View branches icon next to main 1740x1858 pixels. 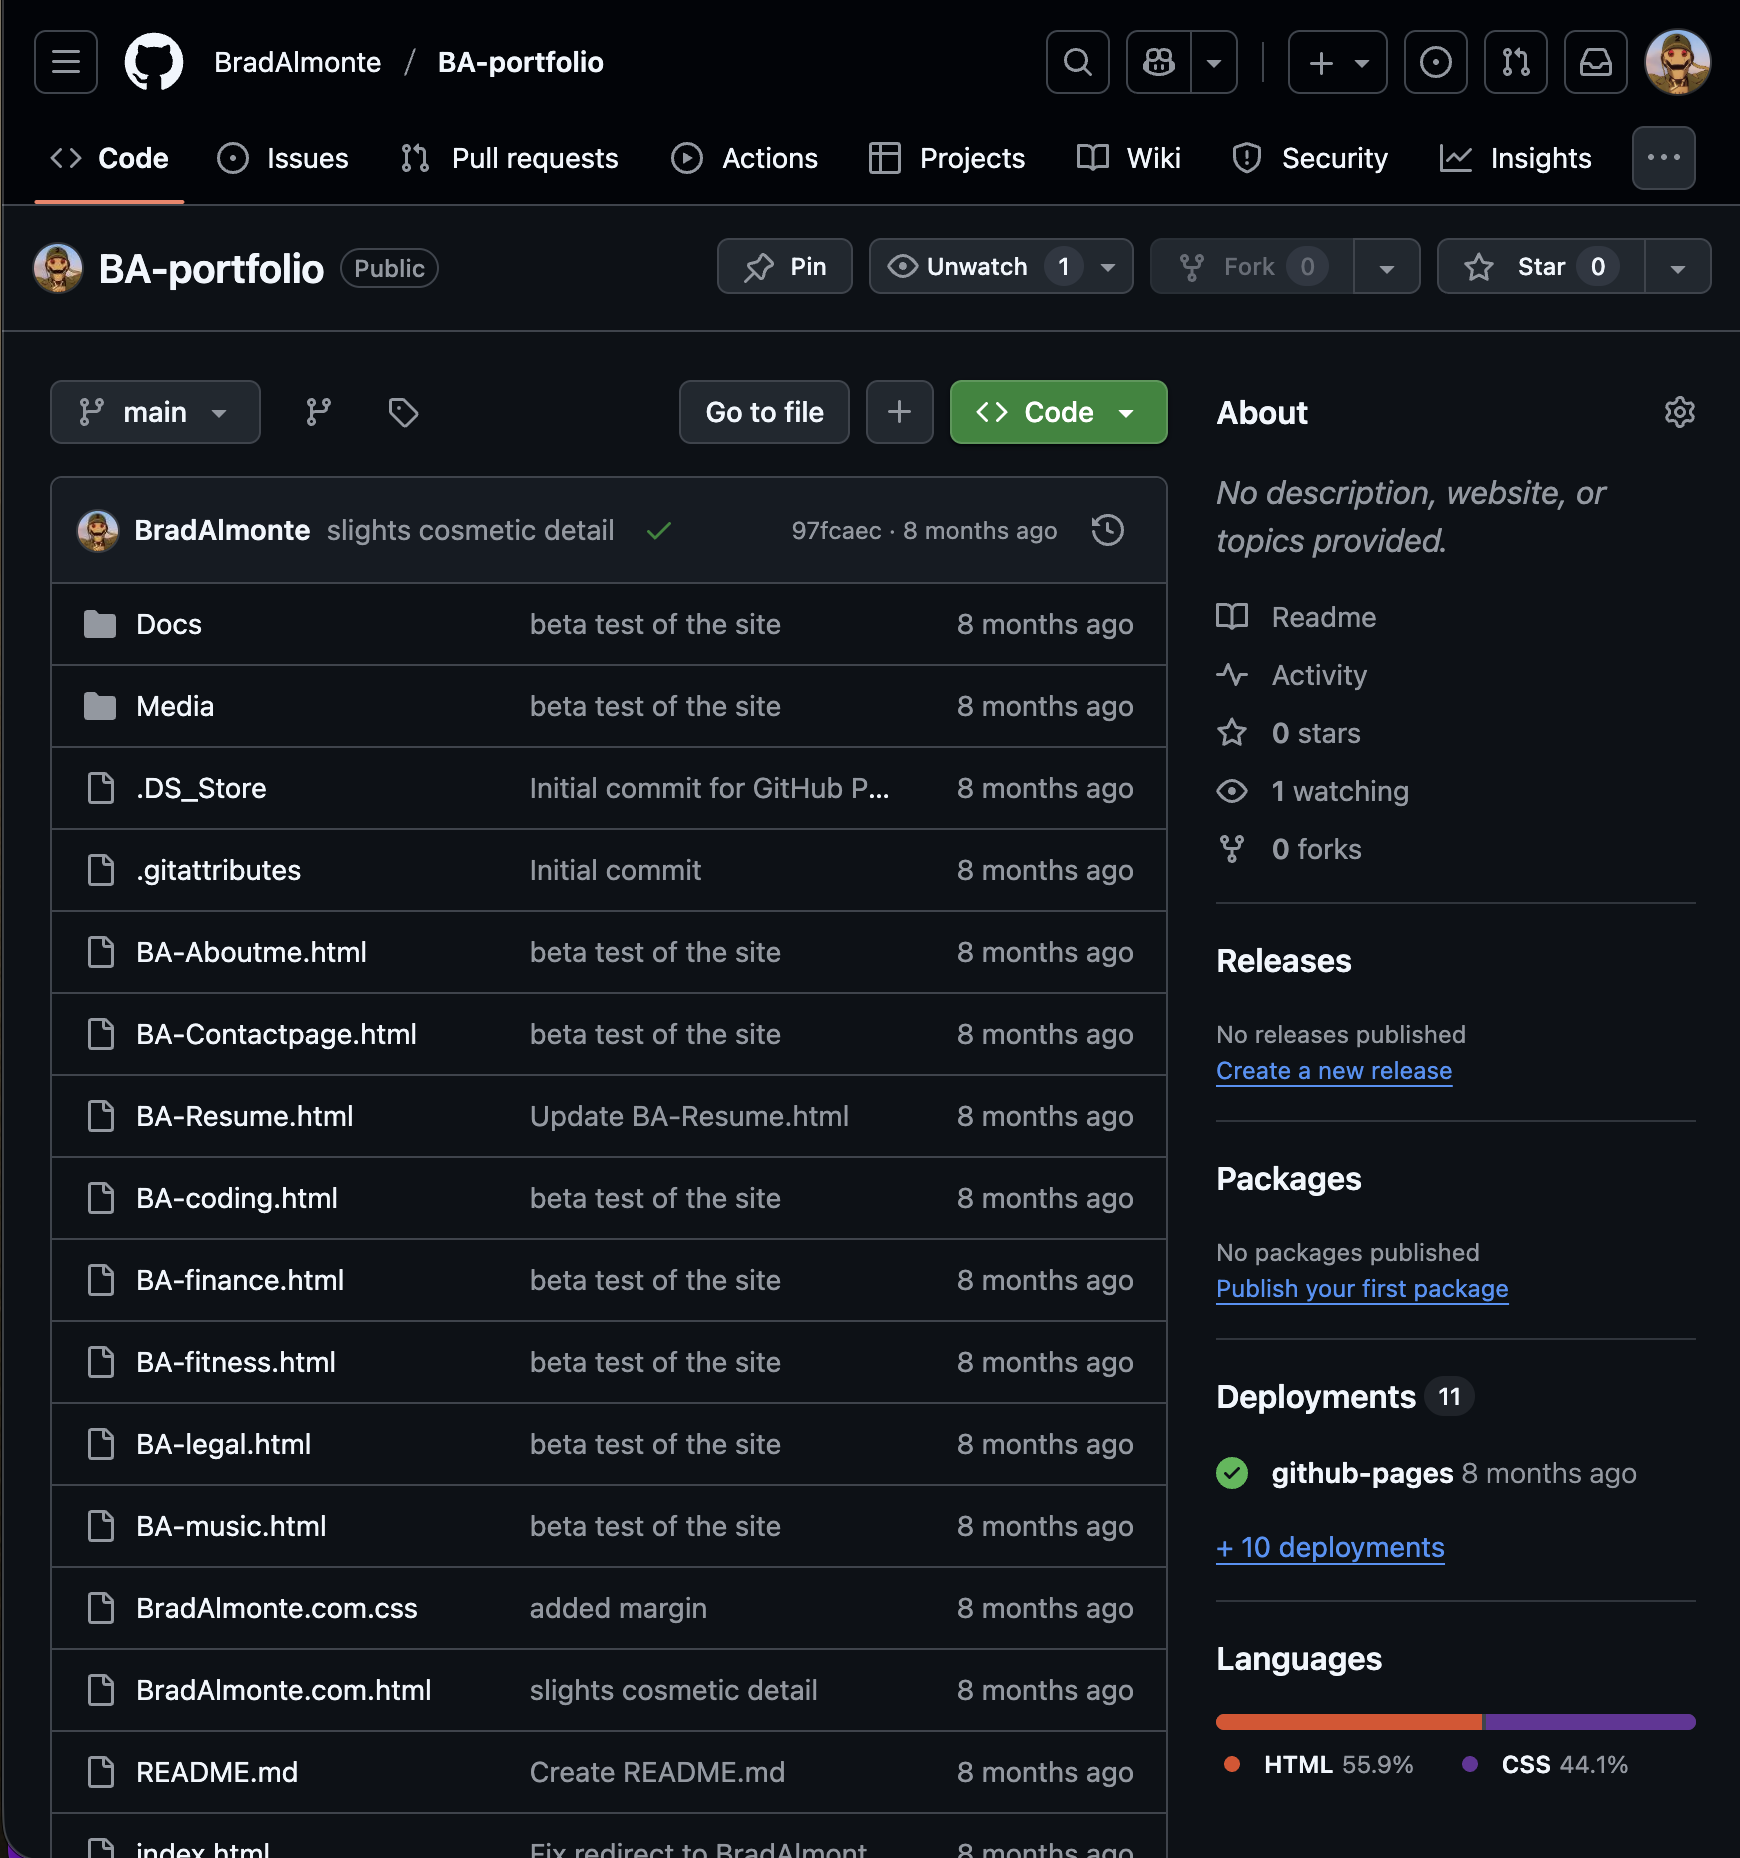pyautogui.click(x=318, y=412)
